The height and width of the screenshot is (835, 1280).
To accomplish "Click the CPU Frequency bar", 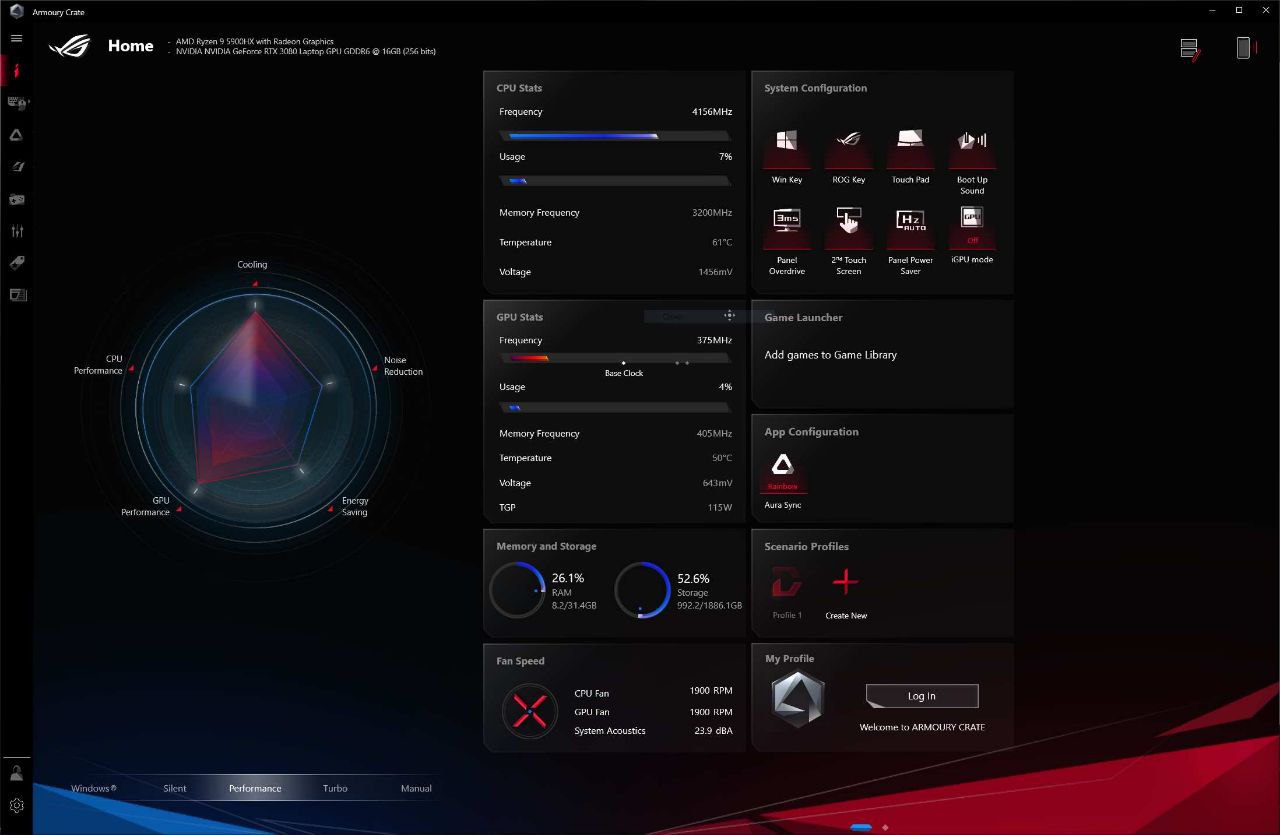I will 615,135.
